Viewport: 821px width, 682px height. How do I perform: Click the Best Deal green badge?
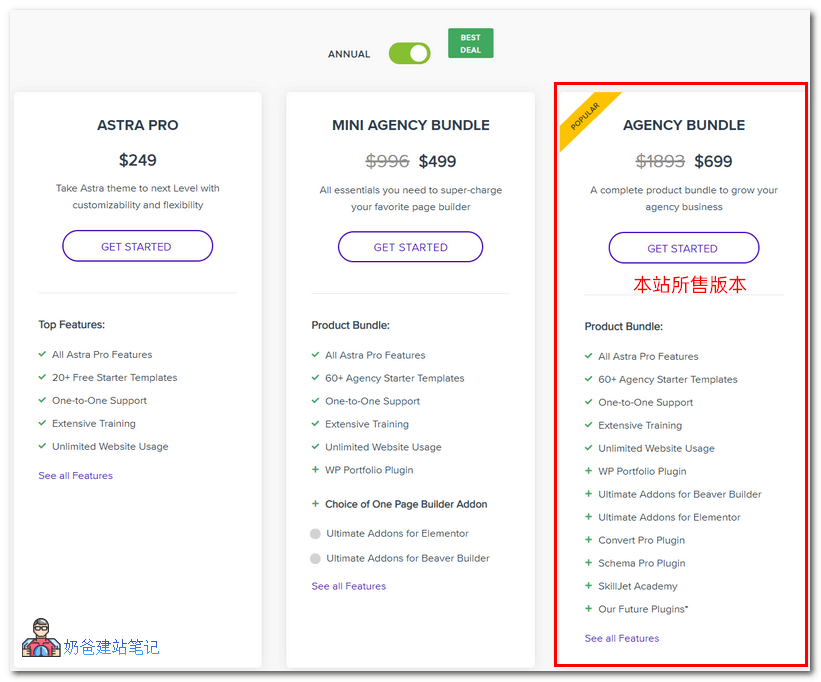[470, 43]
